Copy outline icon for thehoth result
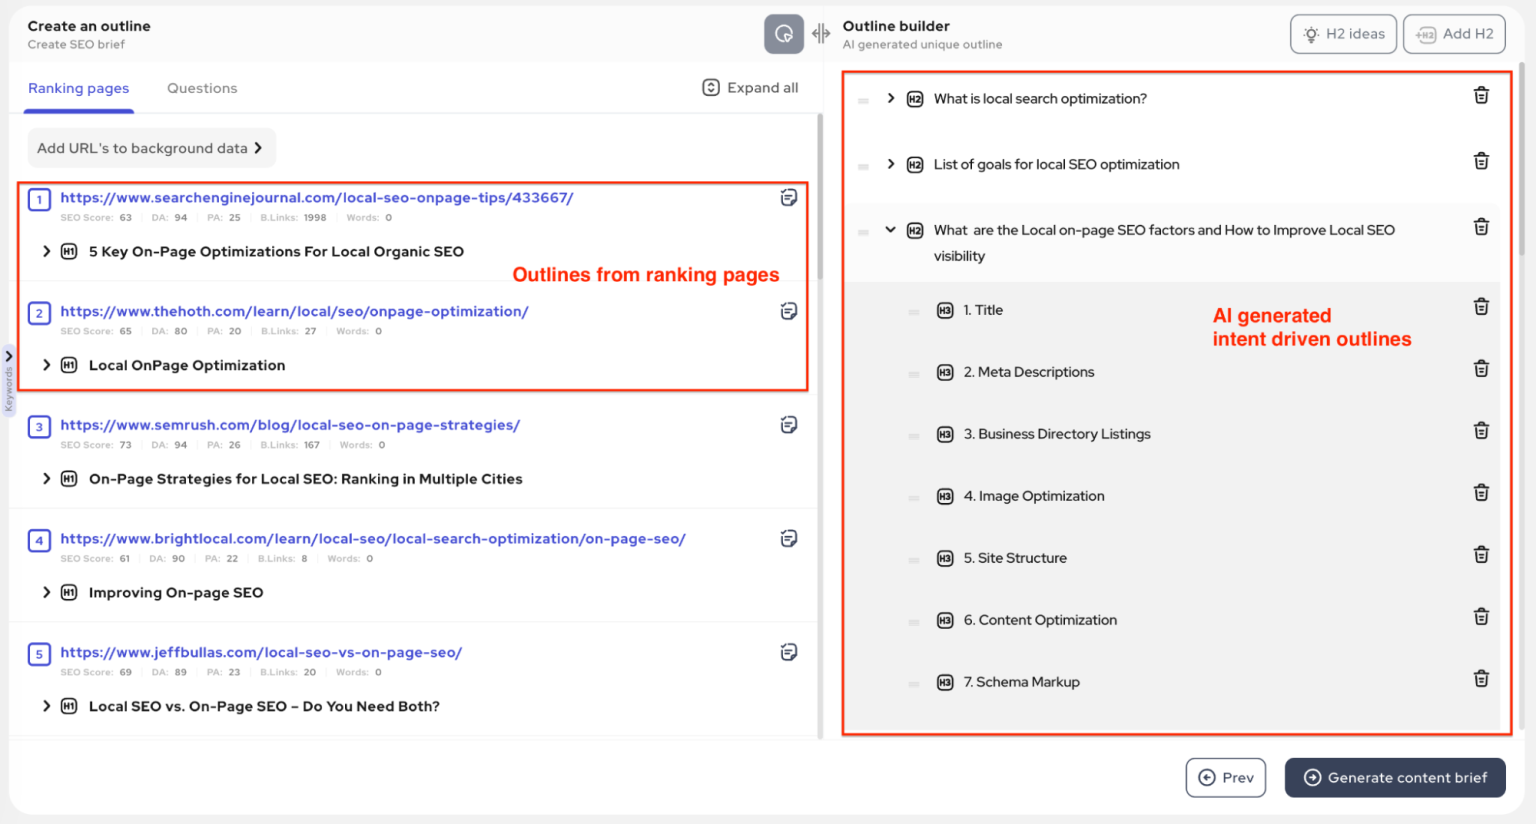 click(x=789, y=311)
